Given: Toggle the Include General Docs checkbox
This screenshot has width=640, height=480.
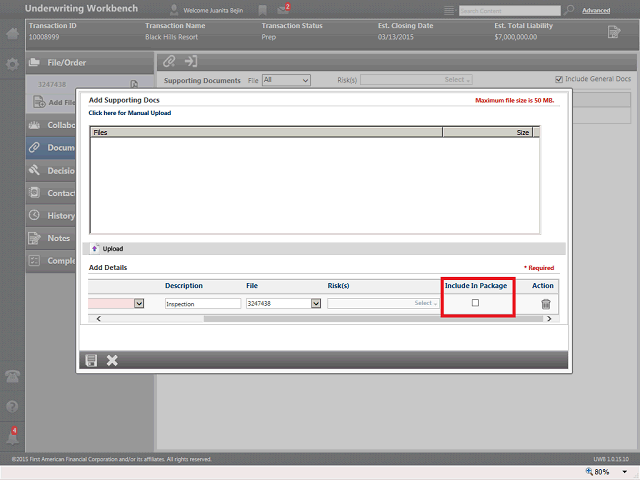Looking at the screenshot, I should (559, 79).
